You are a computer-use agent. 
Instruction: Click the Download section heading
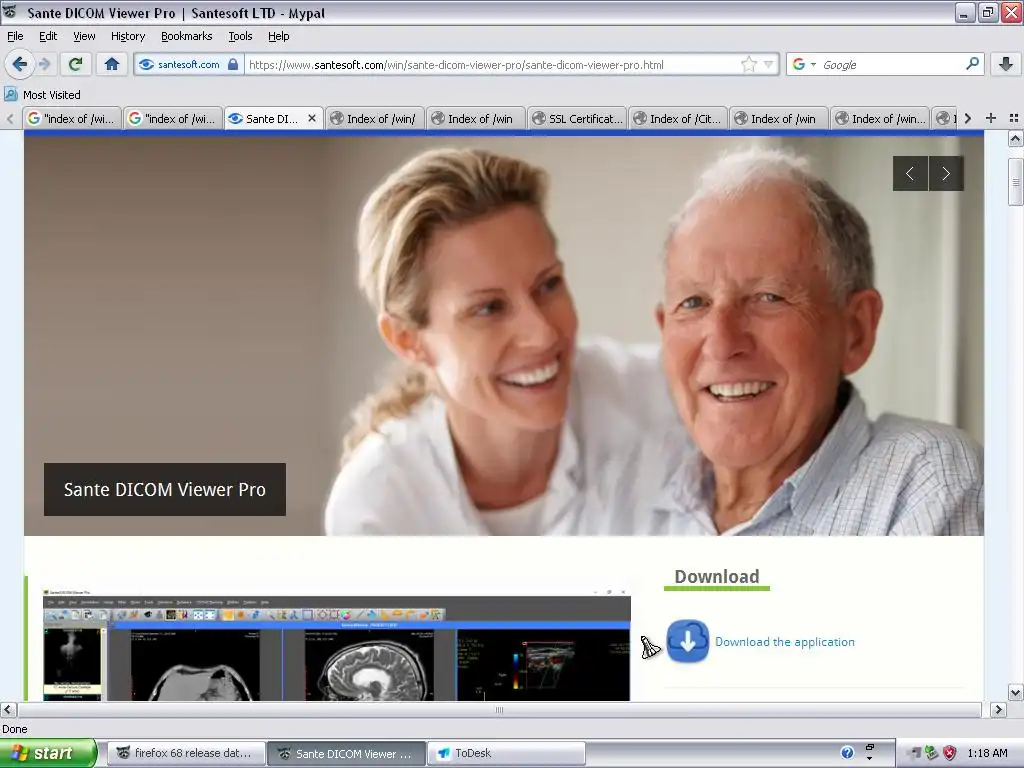(716, 576)
